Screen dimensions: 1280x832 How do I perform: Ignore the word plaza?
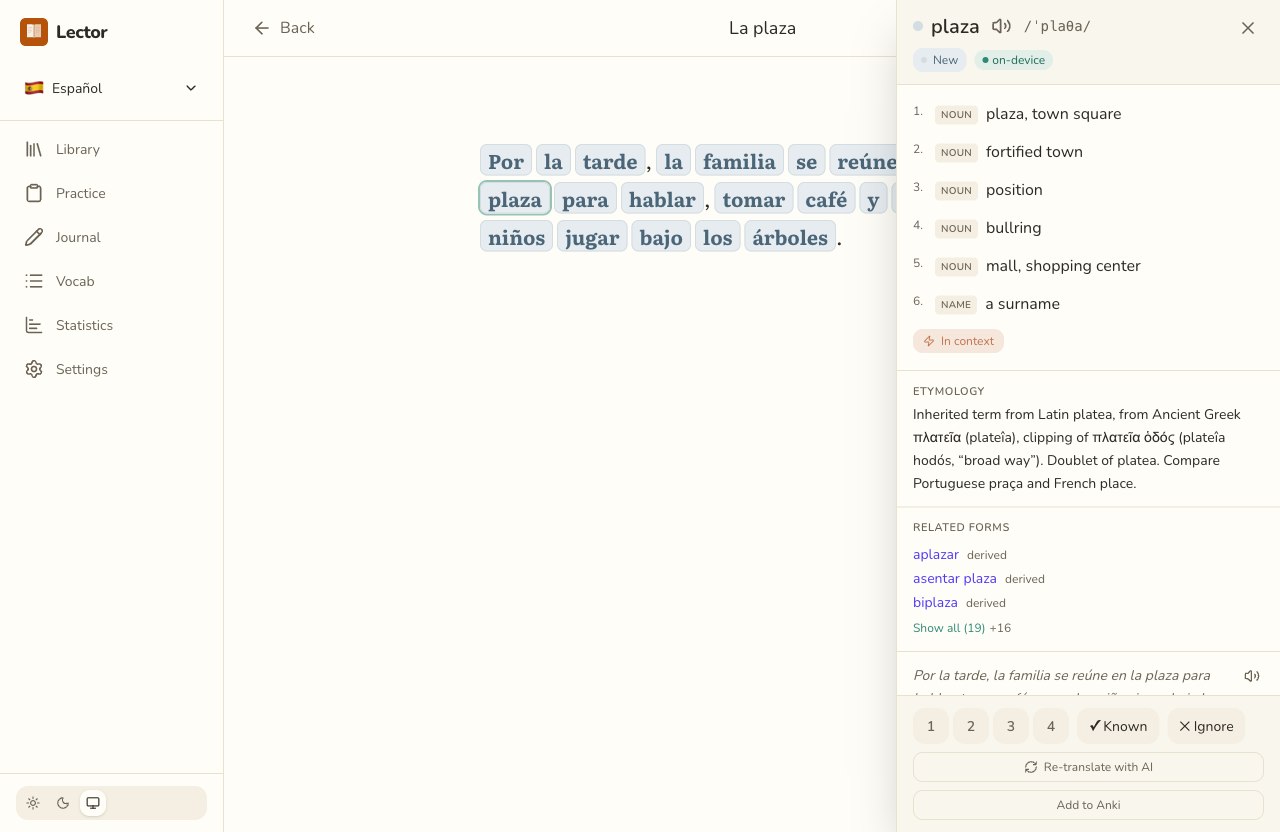(x=1206, y=726)
